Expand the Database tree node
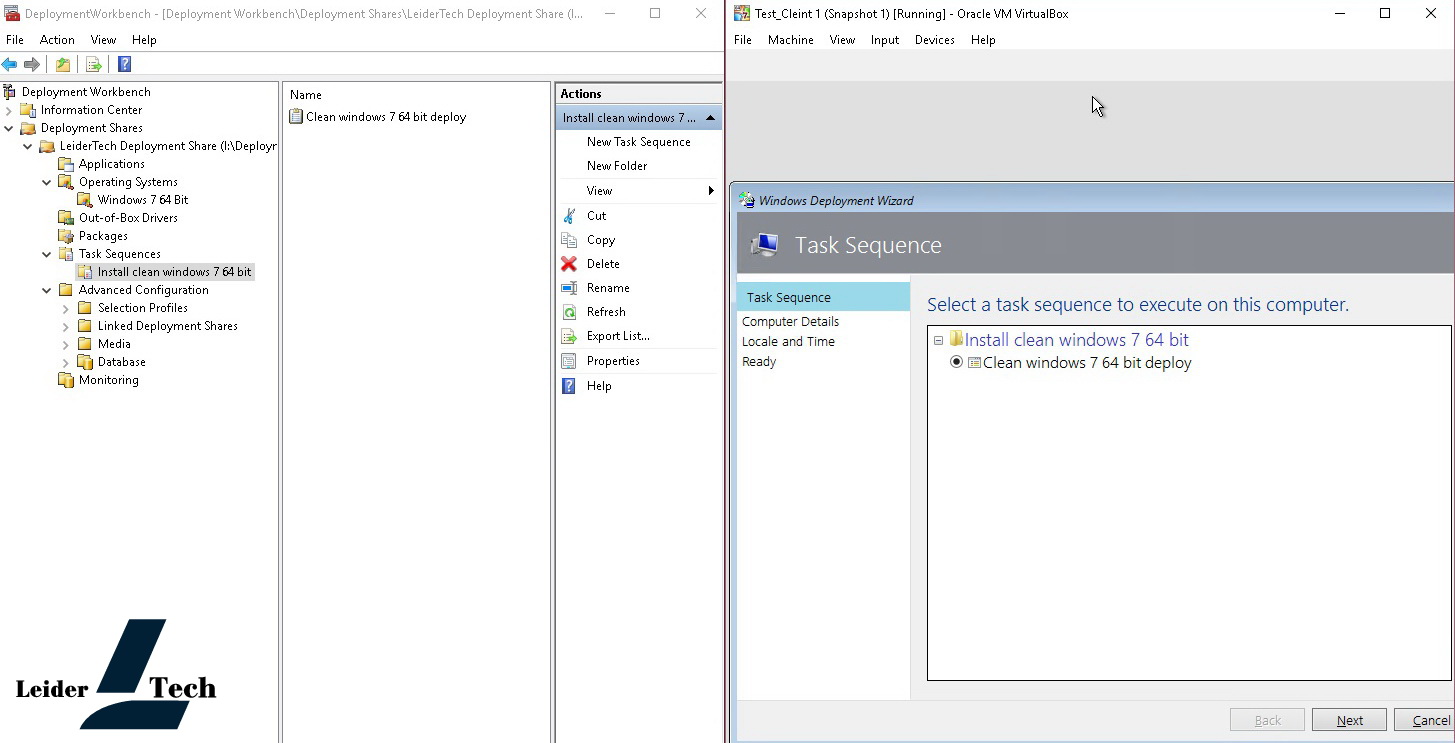Viewport: 1455px width, 743px height. 66,362
